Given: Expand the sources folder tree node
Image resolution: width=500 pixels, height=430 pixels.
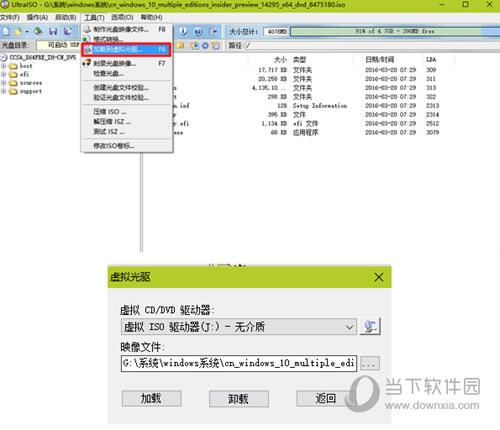Looking at the screenshot, I should tap(3, 83).
